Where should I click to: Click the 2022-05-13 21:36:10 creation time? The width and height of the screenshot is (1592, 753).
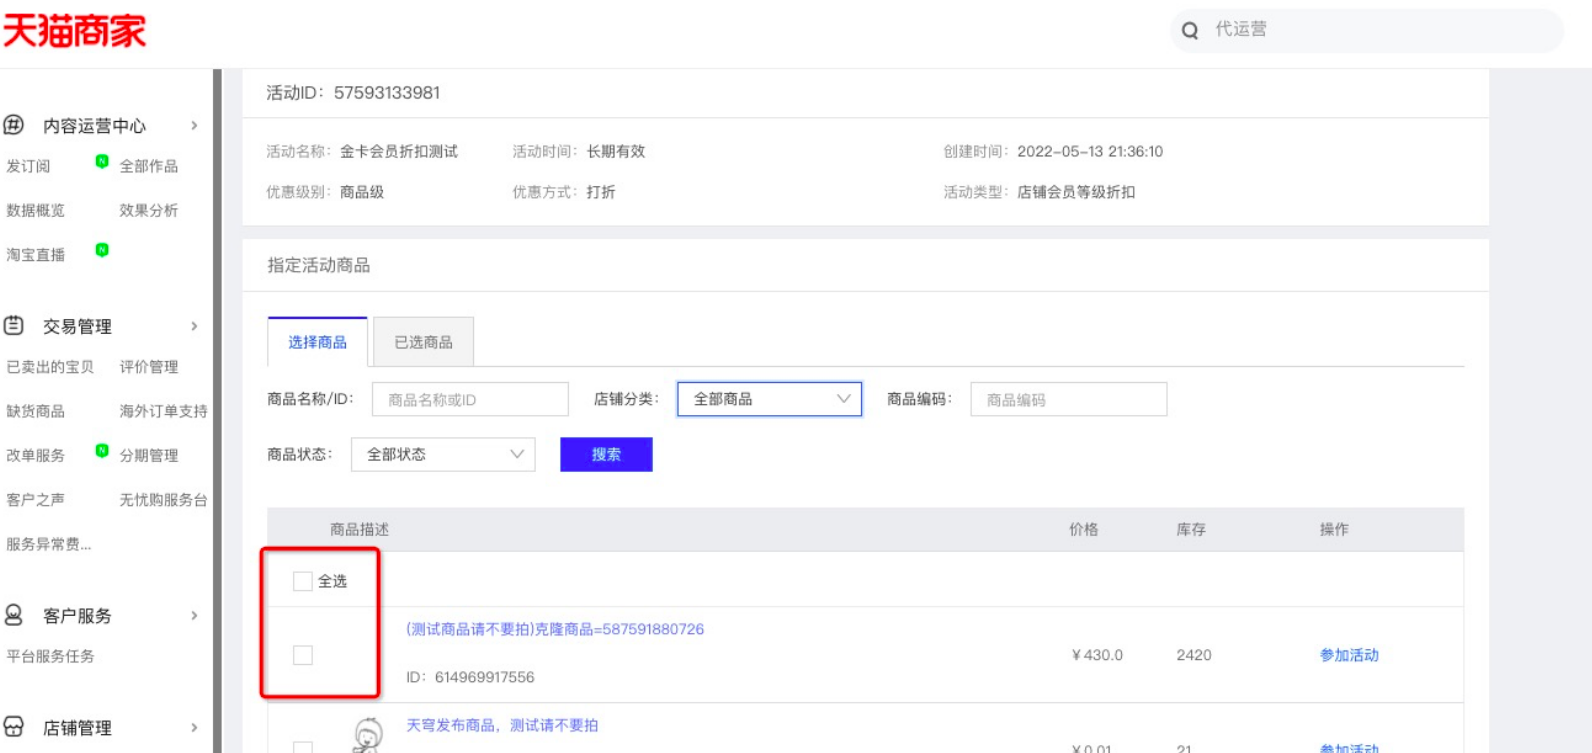[1090, 152]
